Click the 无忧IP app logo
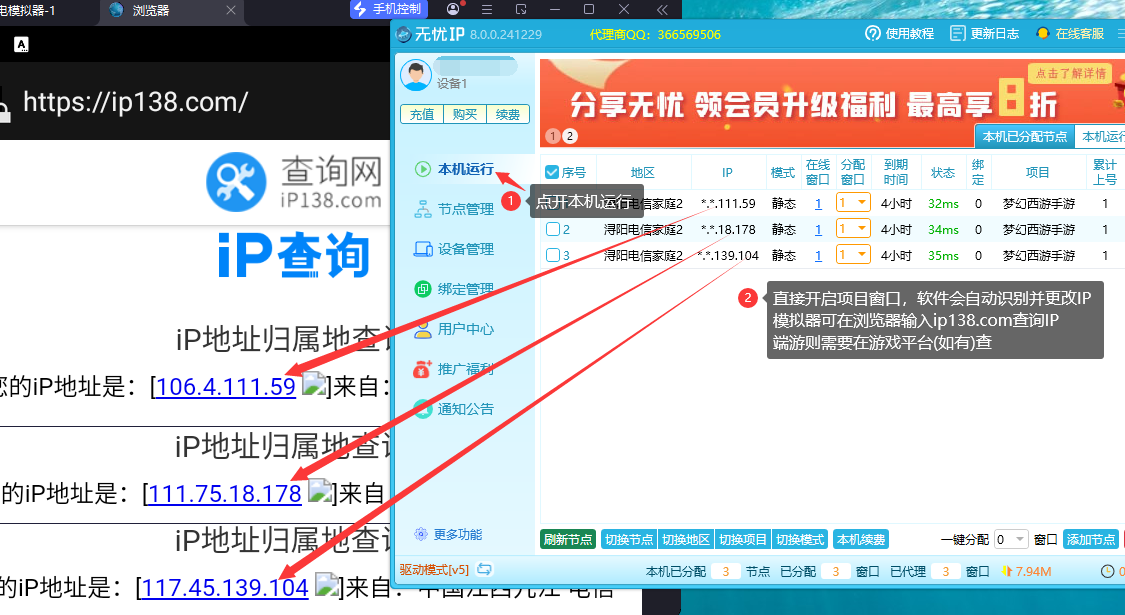 (404, 34)
